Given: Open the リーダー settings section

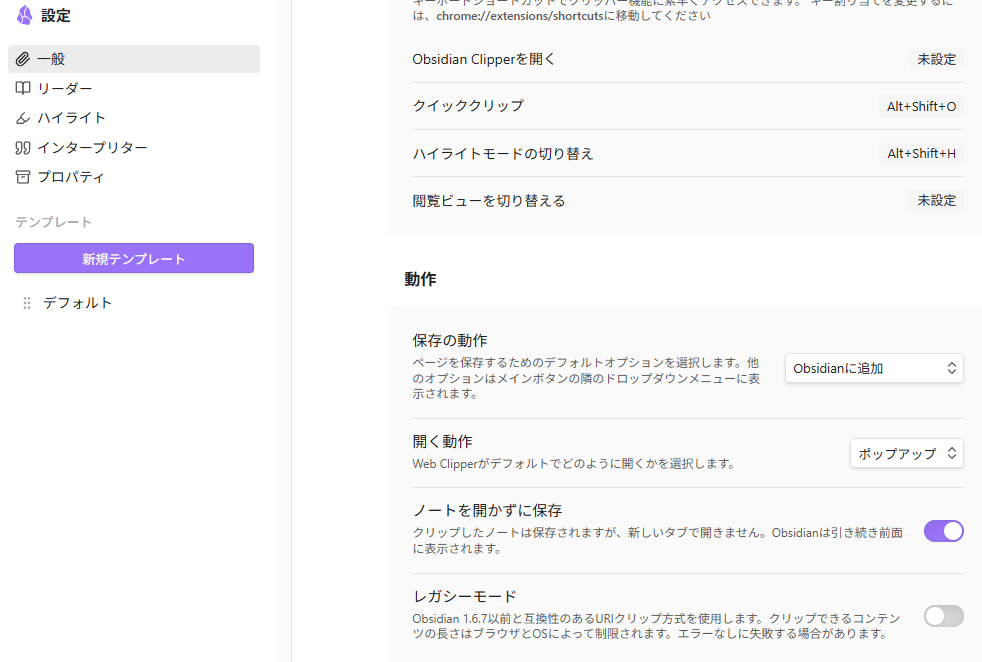Looking at the screenshot, I should [x=134, y=88].
